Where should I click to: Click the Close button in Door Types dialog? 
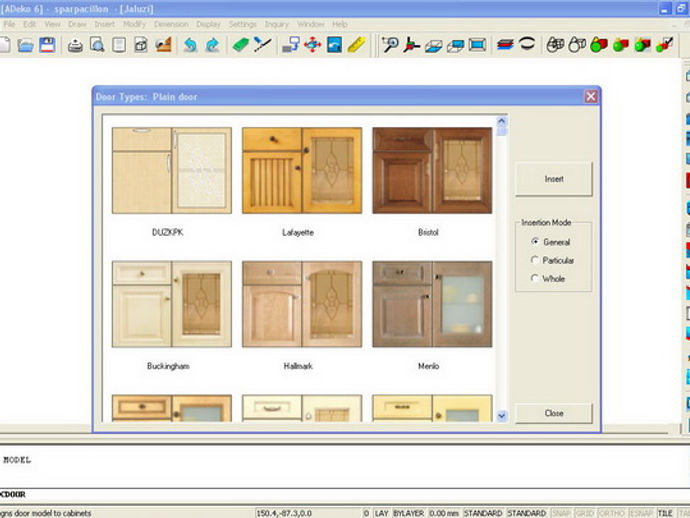click(554, 413)
